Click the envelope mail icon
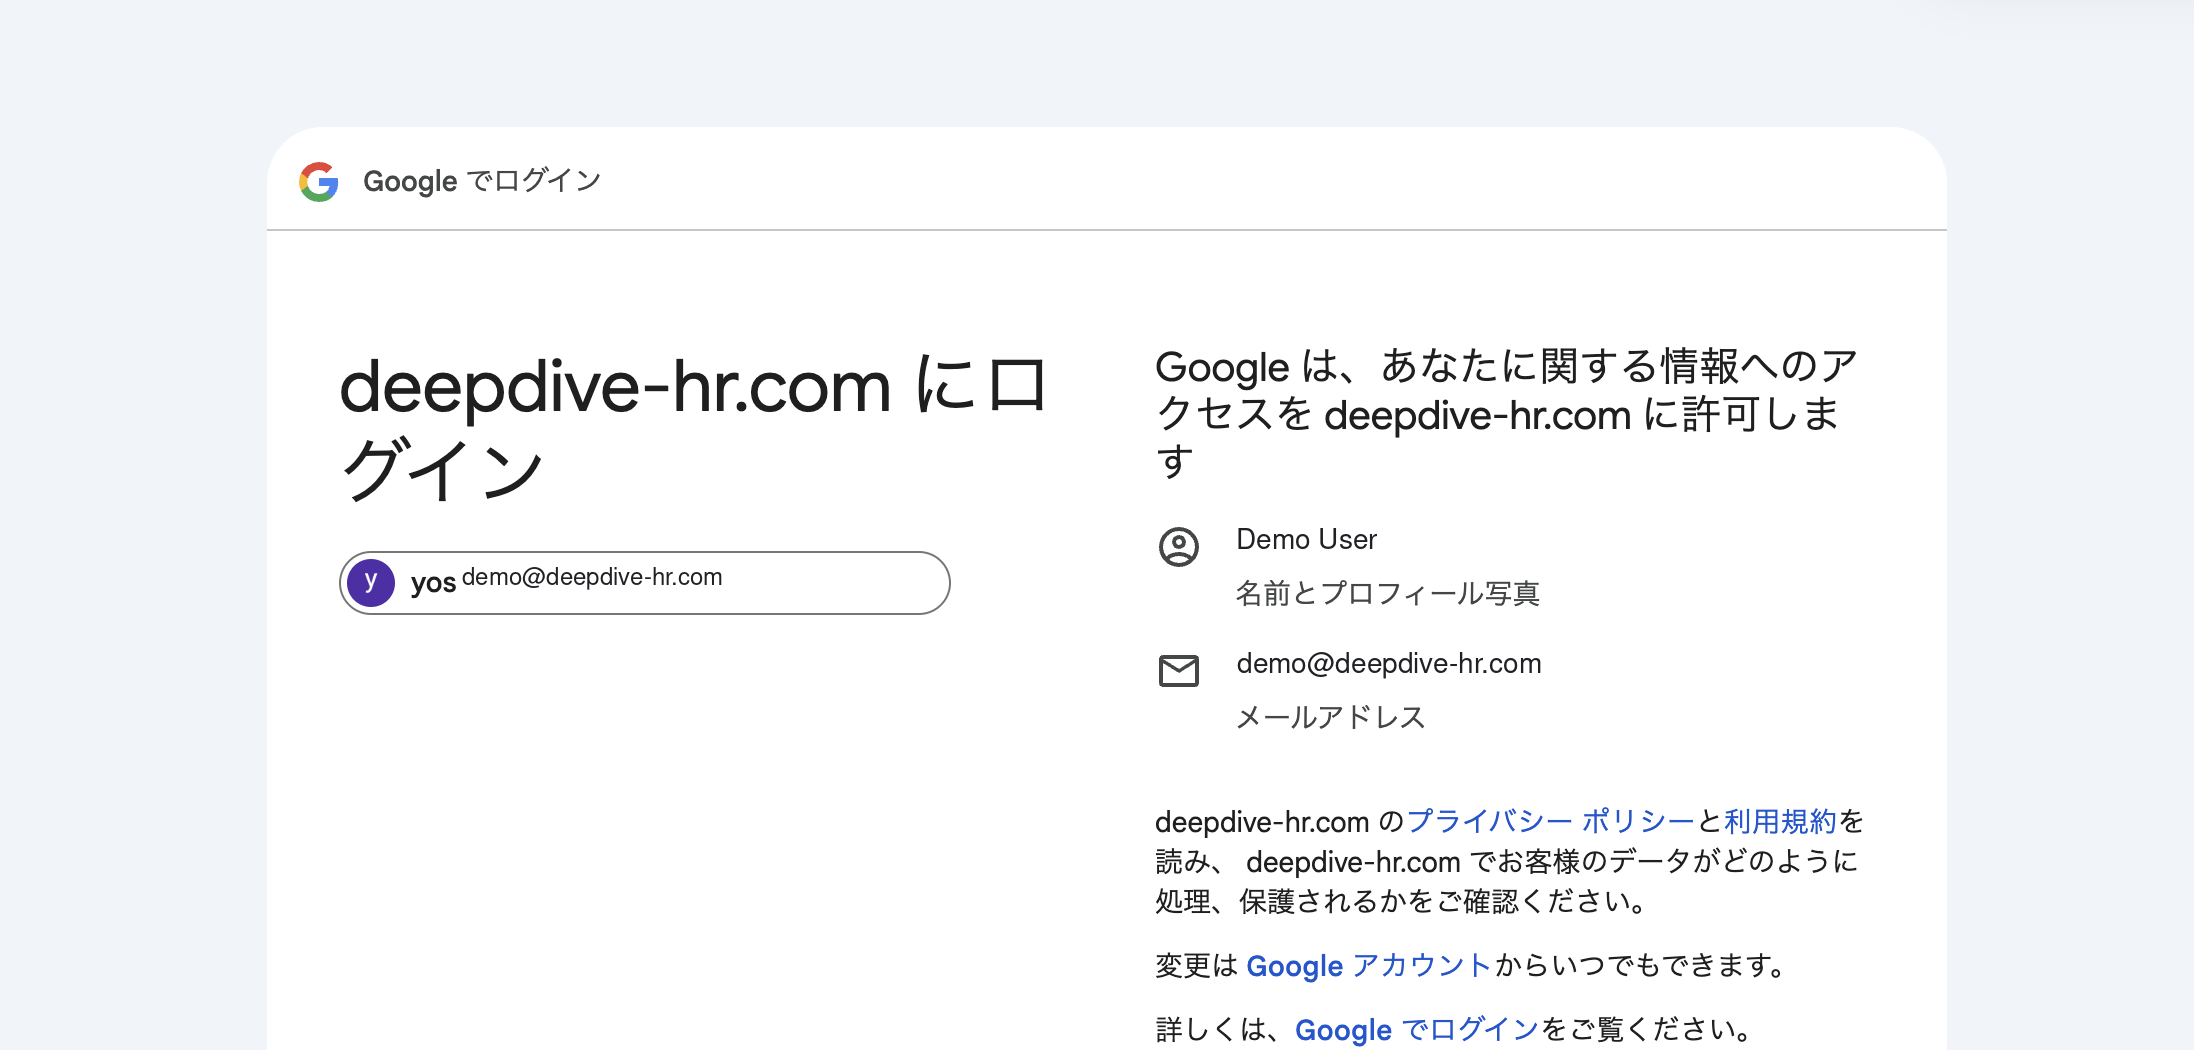The width and height of the screenshot is (2194, 1050). (1179, 671)
